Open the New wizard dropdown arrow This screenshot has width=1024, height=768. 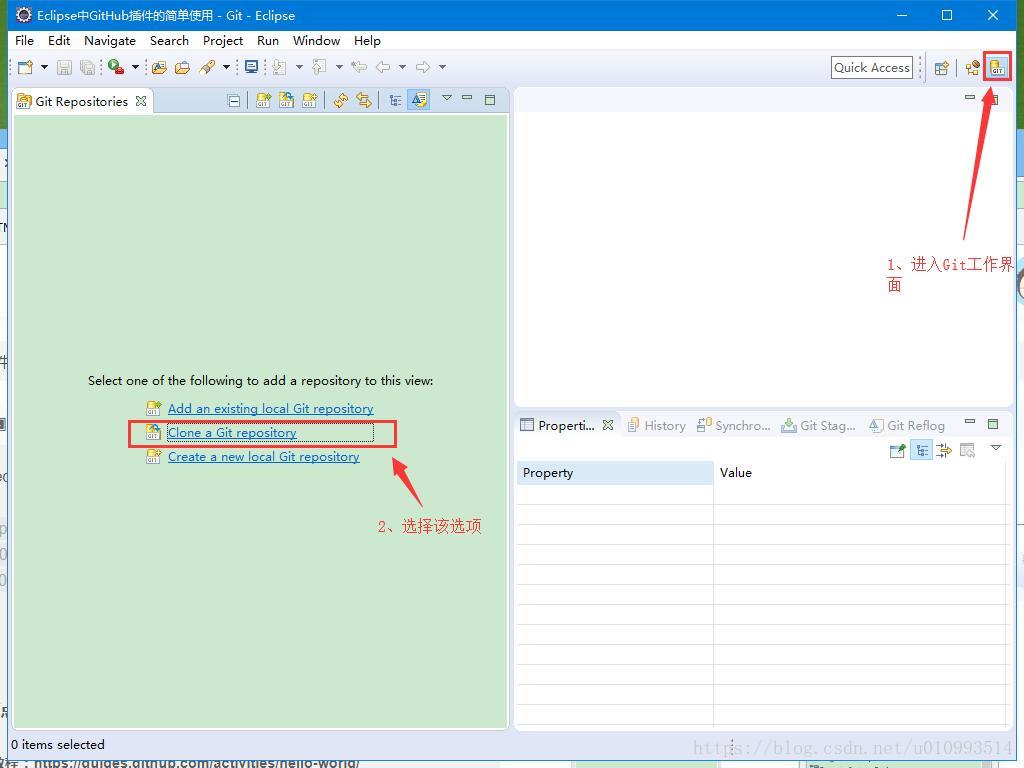coord(44,67)
